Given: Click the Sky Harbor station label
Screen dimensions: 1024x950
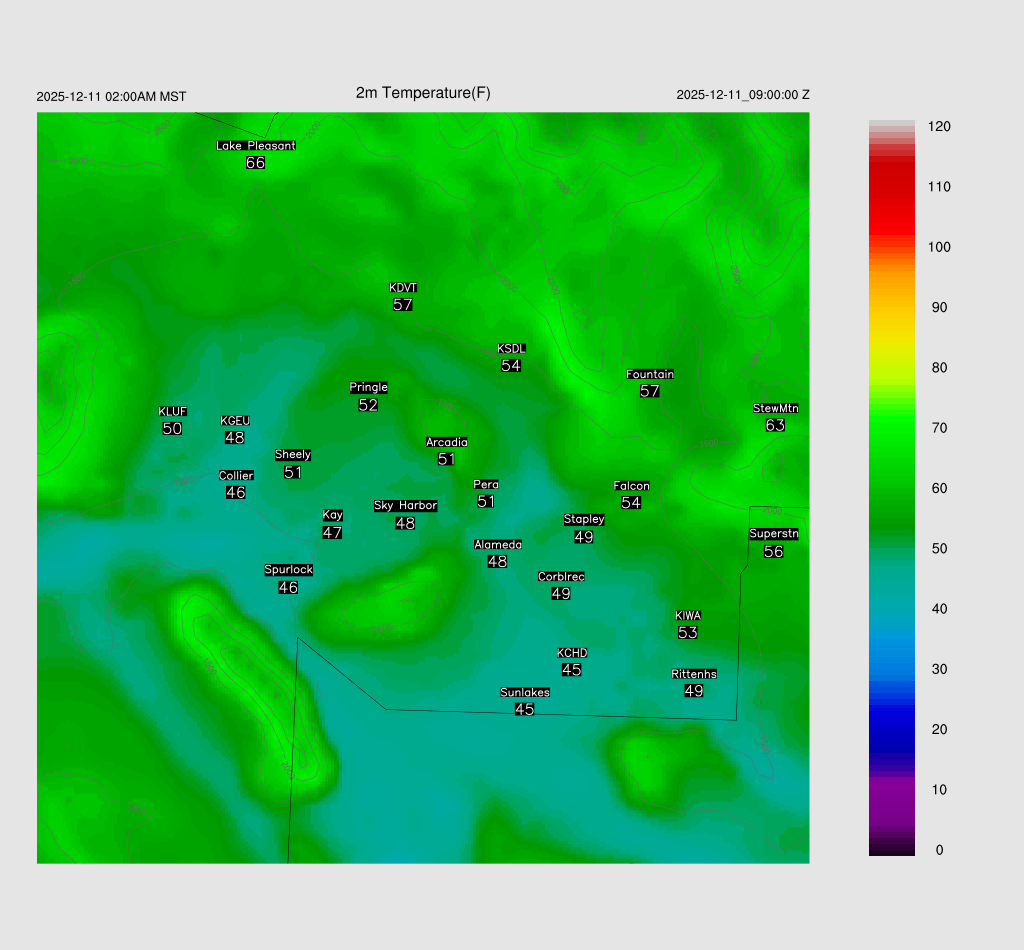Looking at the screenshot, I should [x=405, y=506].
